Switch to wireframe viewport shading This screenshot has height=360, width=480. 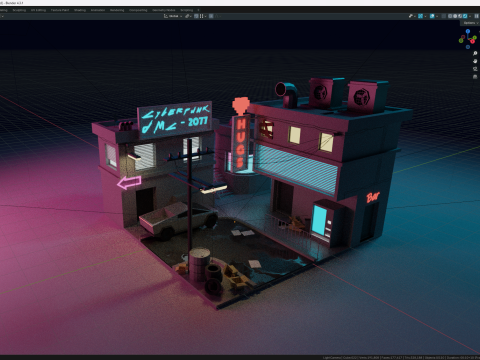(x=450, y=16)
